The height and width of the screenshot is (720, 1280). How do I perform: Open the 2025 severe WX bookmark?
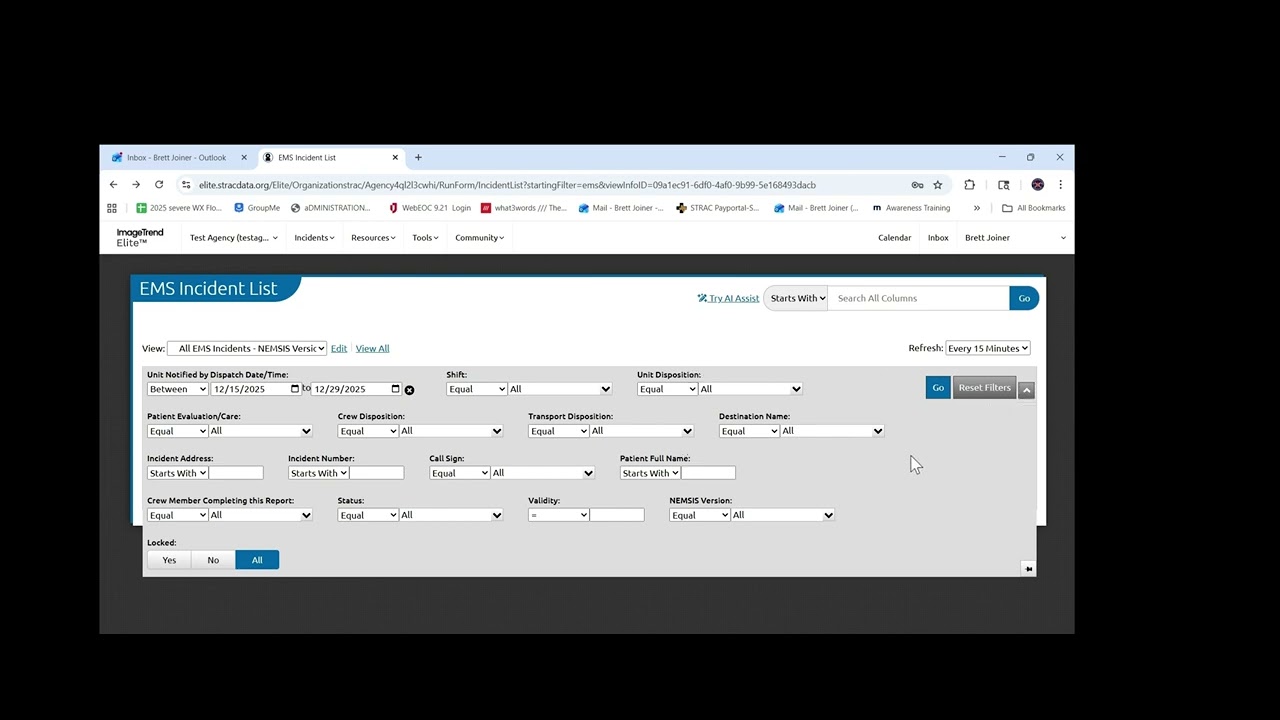point(180,208)
